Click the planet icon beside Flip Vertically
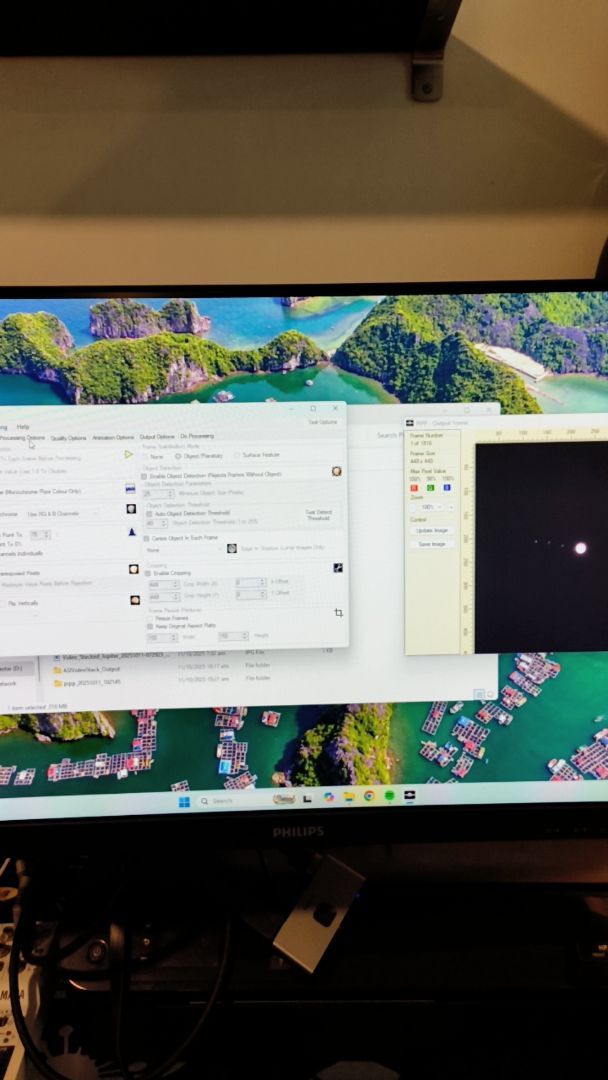608x1080 pixels. click(x=135, y=601)
